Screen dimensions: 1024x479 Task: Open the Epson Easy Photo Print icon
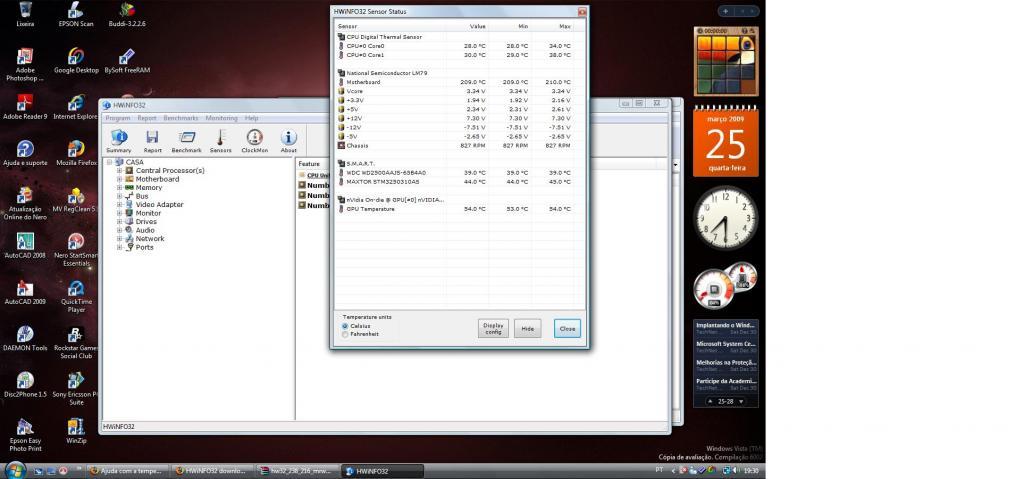25,435
